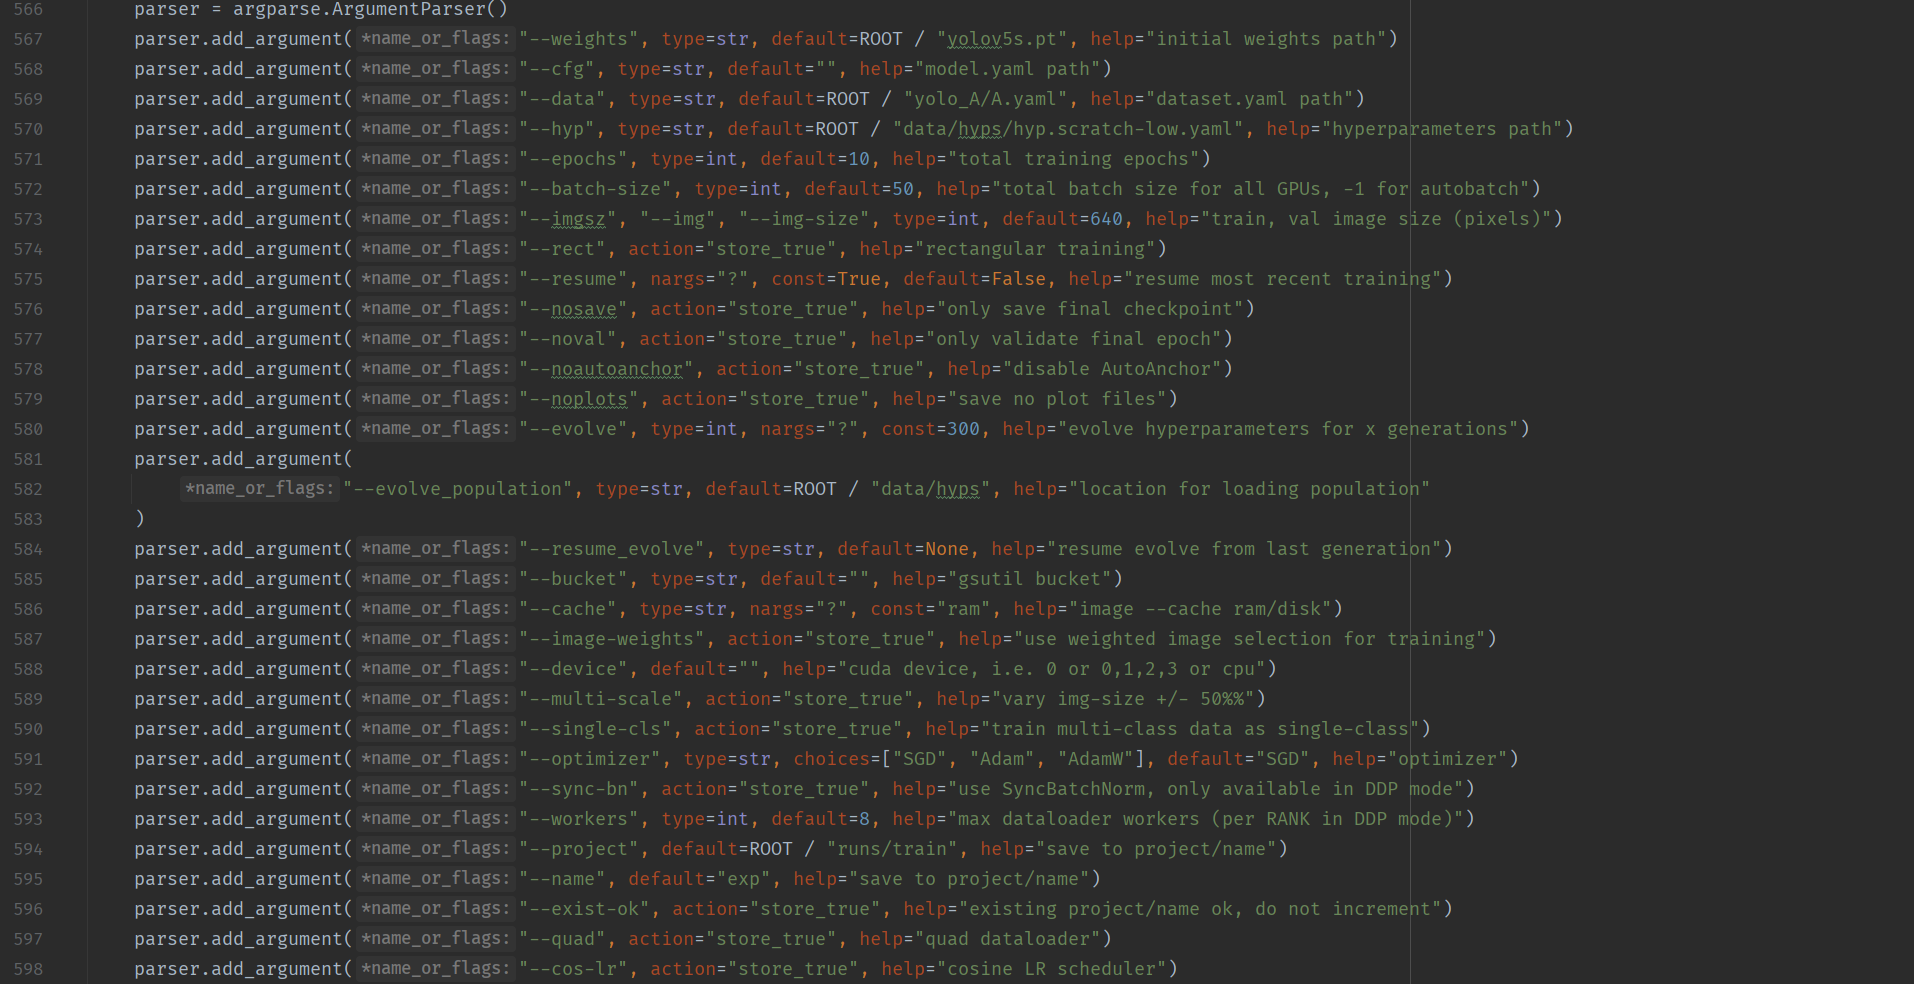This screenshot has width=1914, height=984.
Task: Click the default=10 value for epochs
Action: pos(815,159)
